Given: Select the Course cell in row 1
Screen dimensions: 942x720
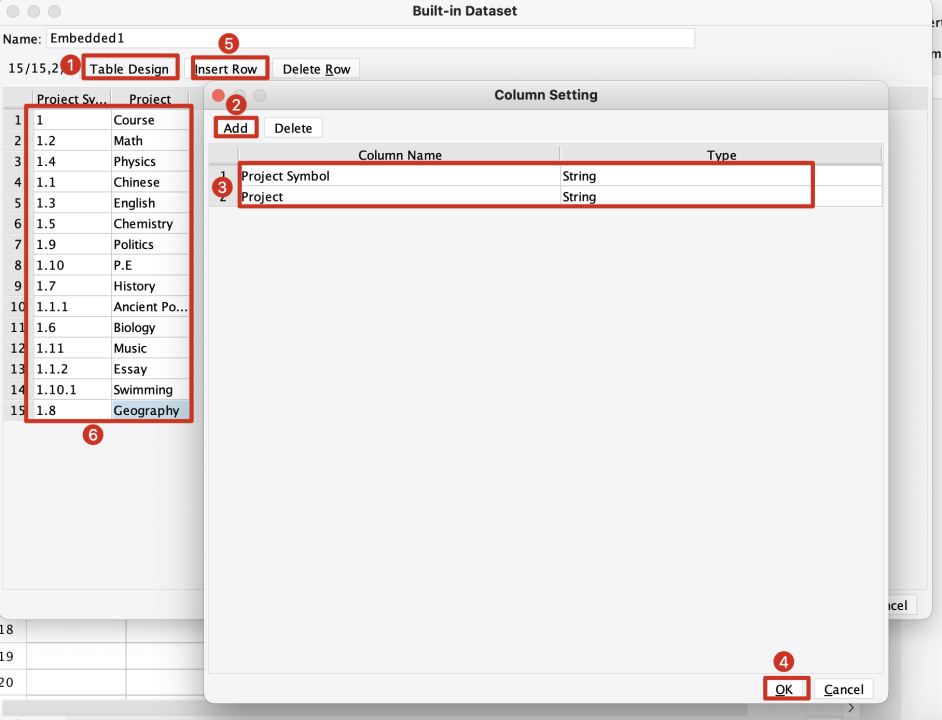Looking at the screenshot, I should pyautogui.click(x=148, y=119).
